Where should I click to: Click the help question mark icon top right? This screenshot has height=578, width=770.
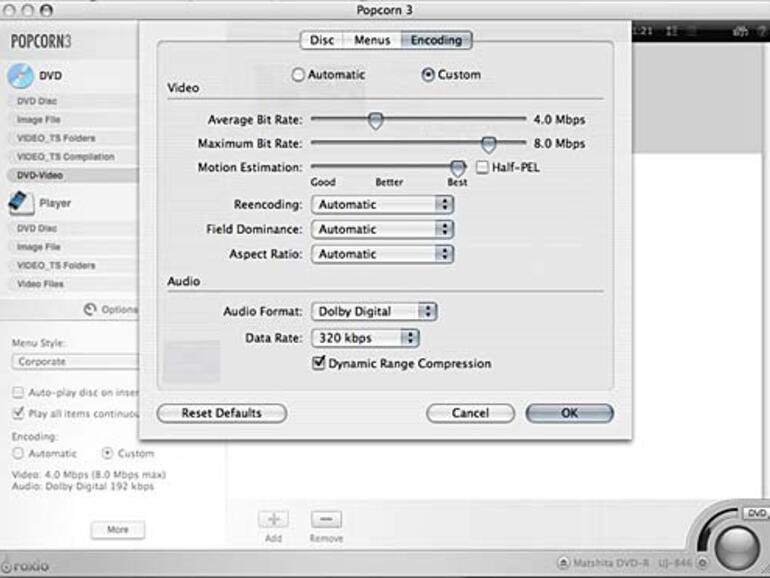763,31
